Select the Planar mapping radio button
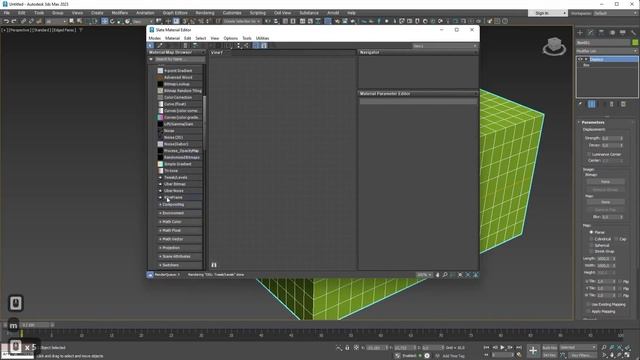 [x=591, y=232]
